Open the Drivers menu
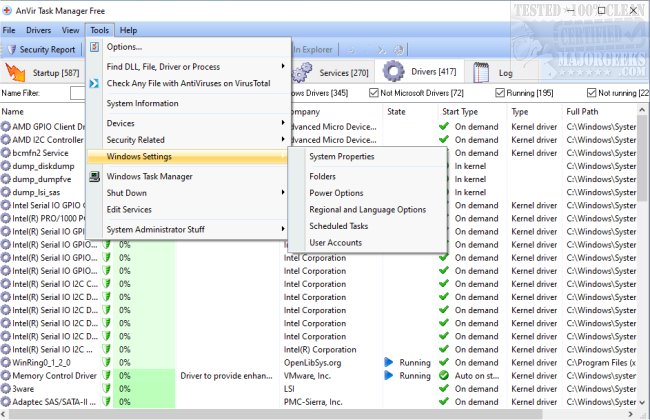Viewport: 650px width, 420px height. point(39,30)
